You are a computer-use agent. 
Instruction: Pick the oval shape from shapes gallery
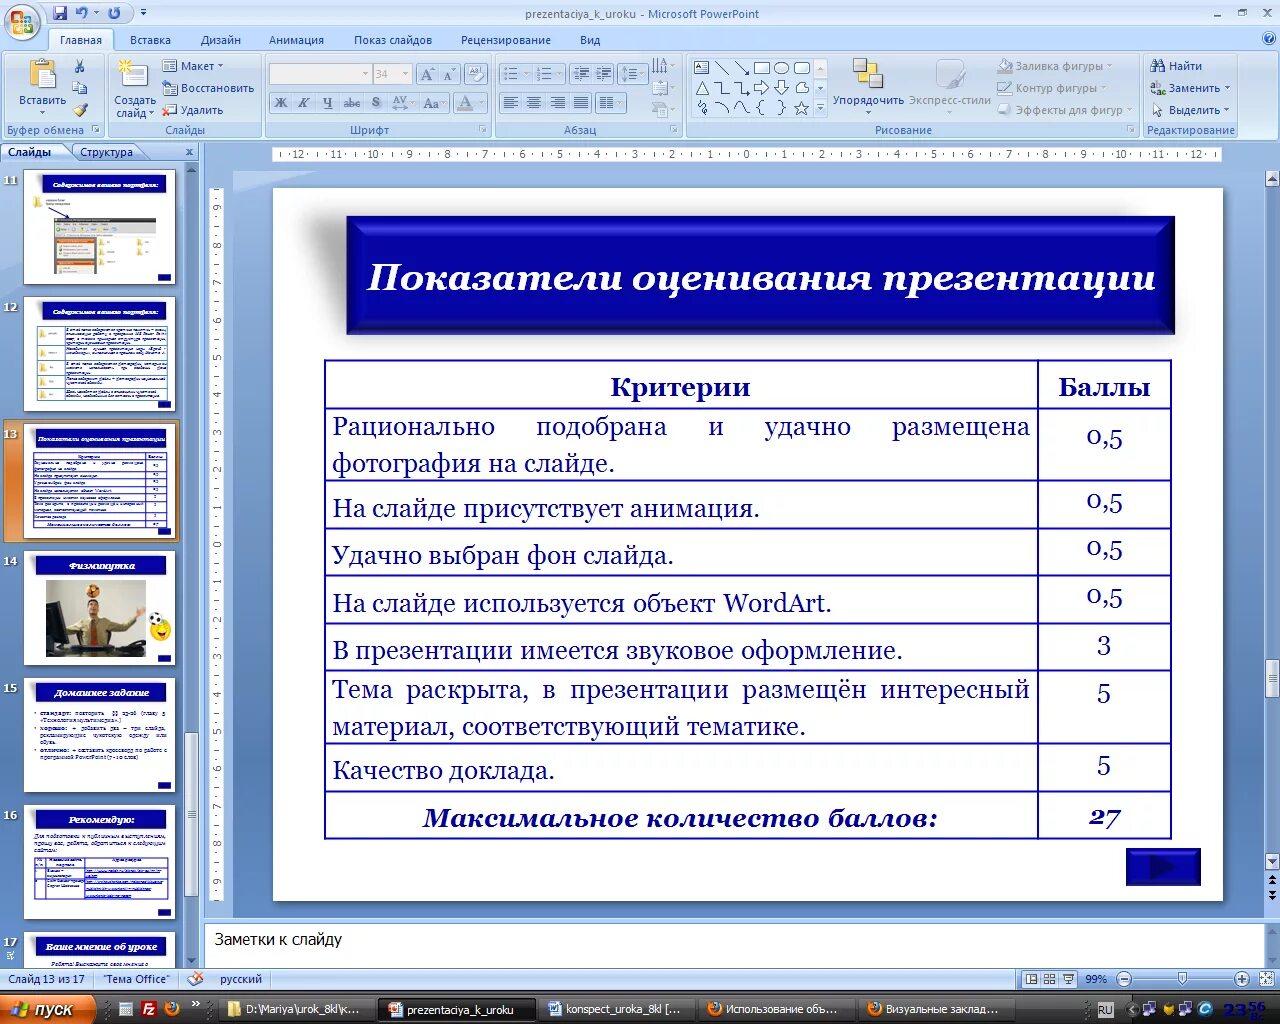click(782, 68)
